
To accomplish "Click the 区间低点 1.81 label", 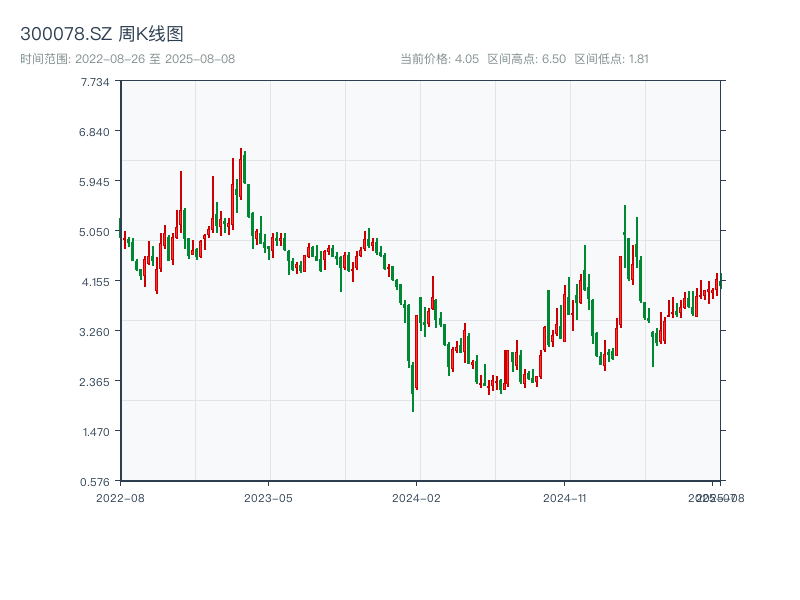I will tap(611, 59).
